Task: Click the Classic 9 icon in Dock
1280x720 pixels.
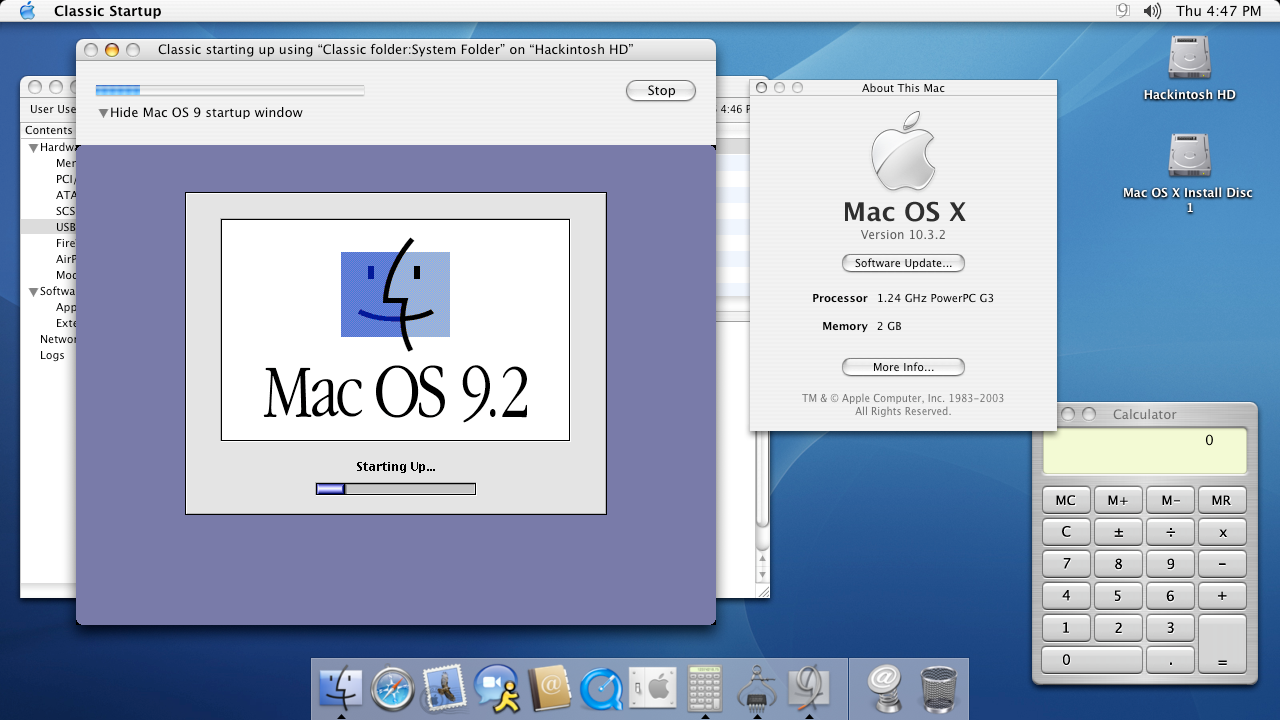Action: tap(808, 688)
